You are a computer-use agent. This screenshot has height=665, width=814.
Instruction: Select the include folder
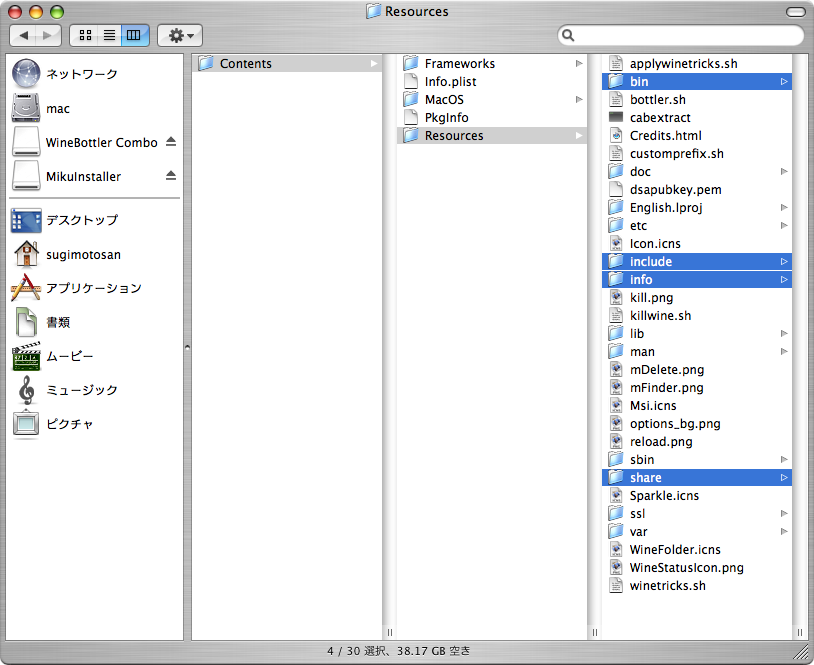[697, 262]
